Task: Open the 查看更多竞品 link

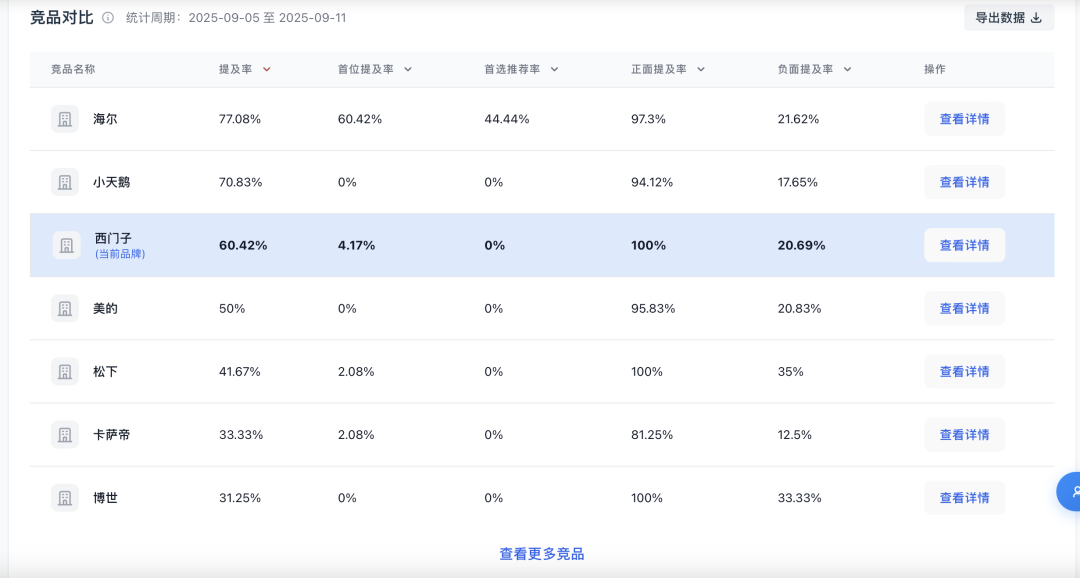Action: point(541,554)
